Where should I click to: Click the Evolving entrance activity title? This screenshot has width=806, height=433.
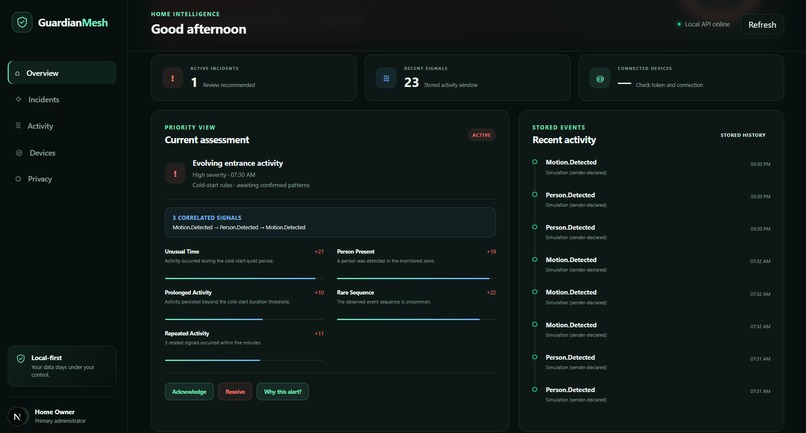pyautogui.click(x=237, y=163)
